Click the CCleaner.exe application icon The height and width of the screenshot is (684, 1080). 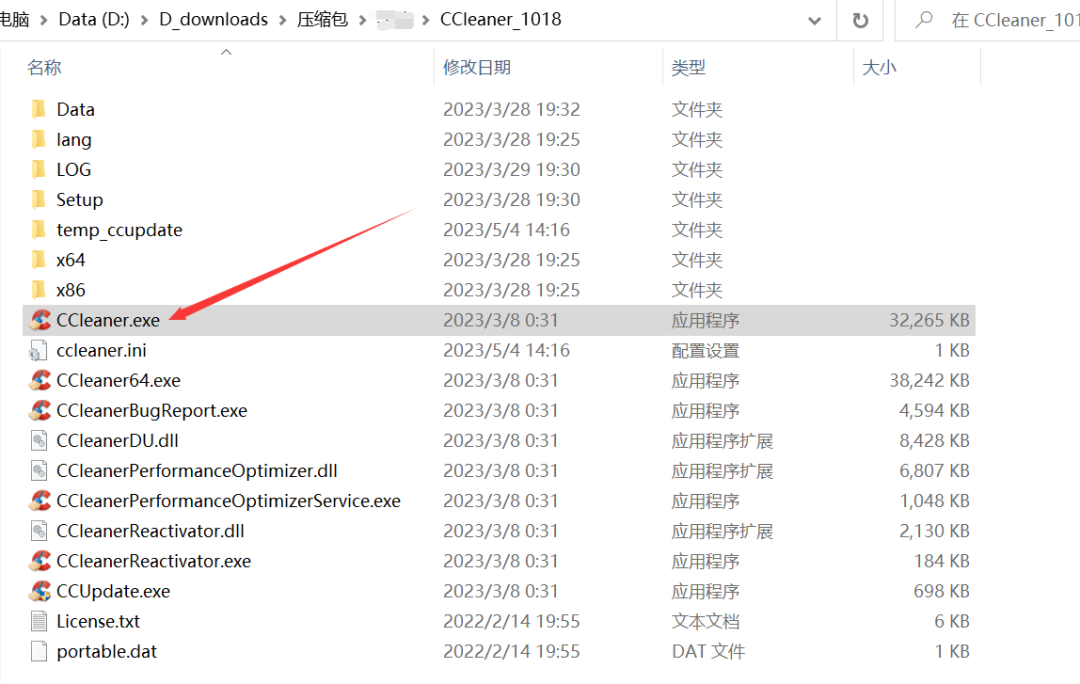click(x=39, y=320)
